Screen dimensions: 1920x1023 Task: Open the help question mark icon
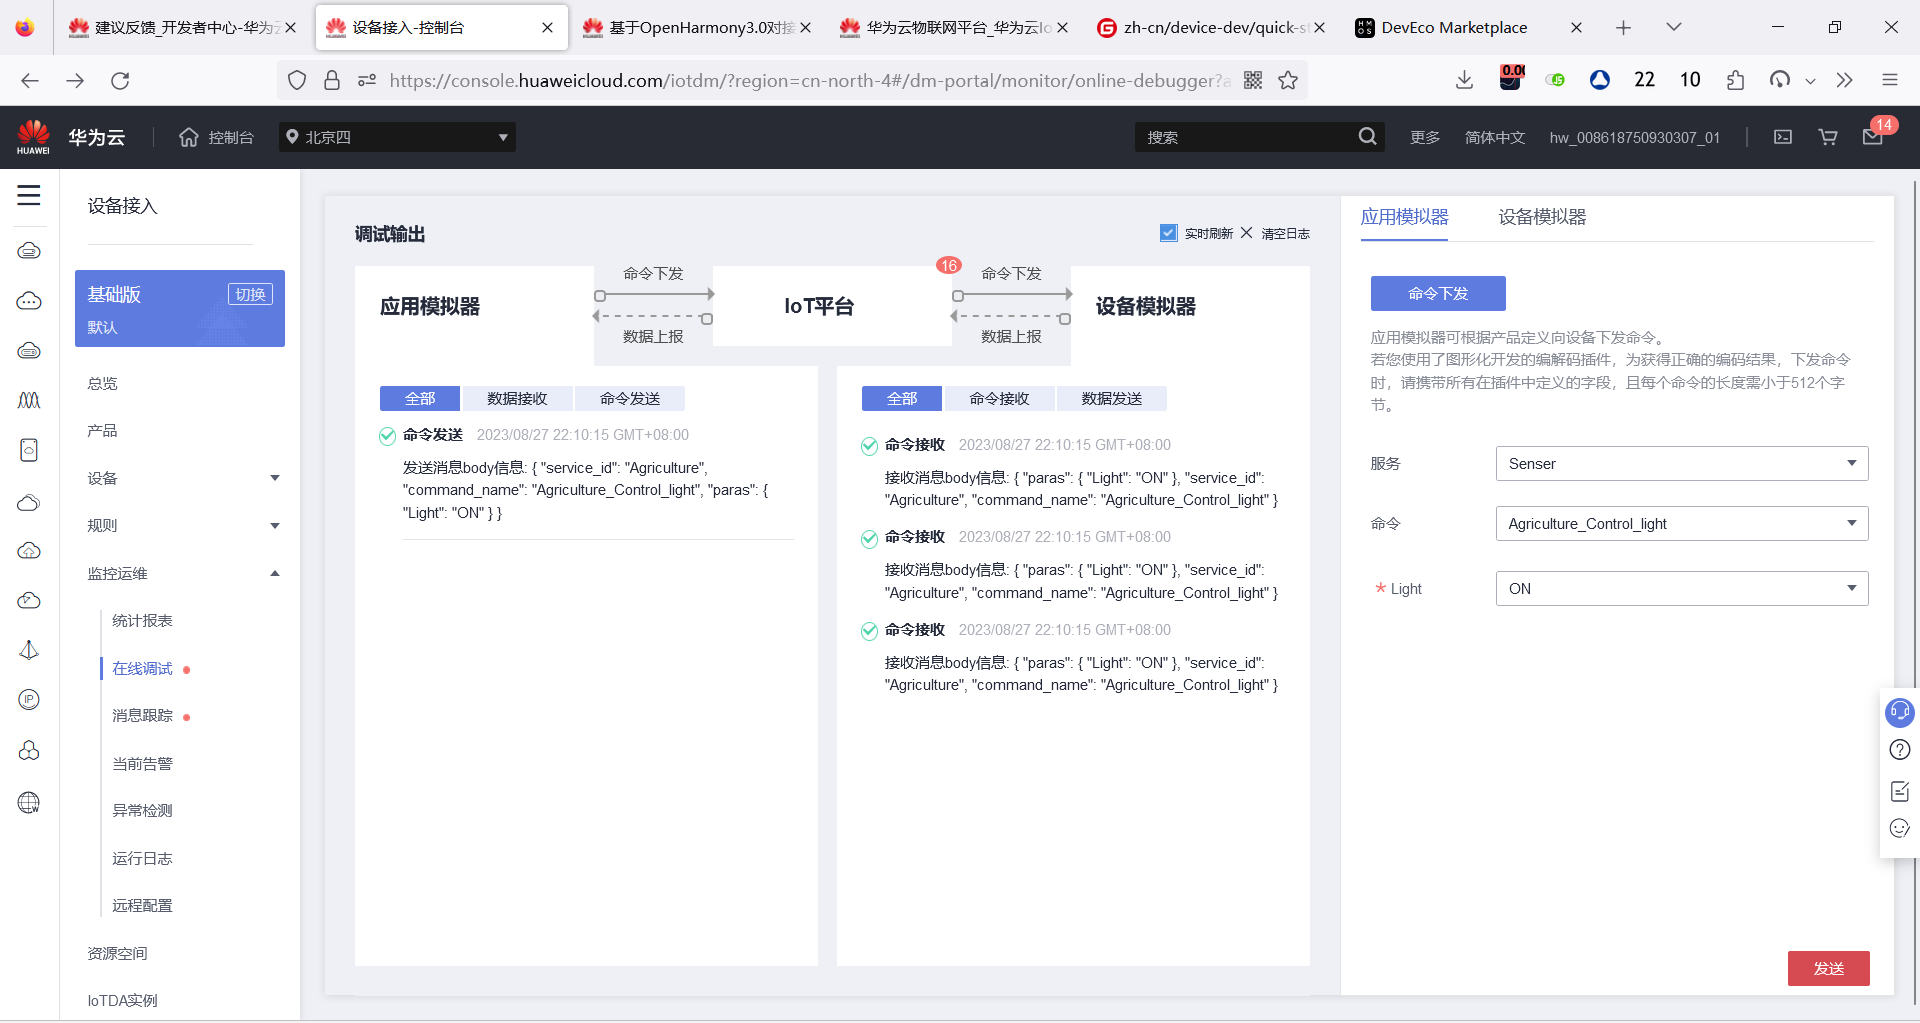tap(1900, 750)
